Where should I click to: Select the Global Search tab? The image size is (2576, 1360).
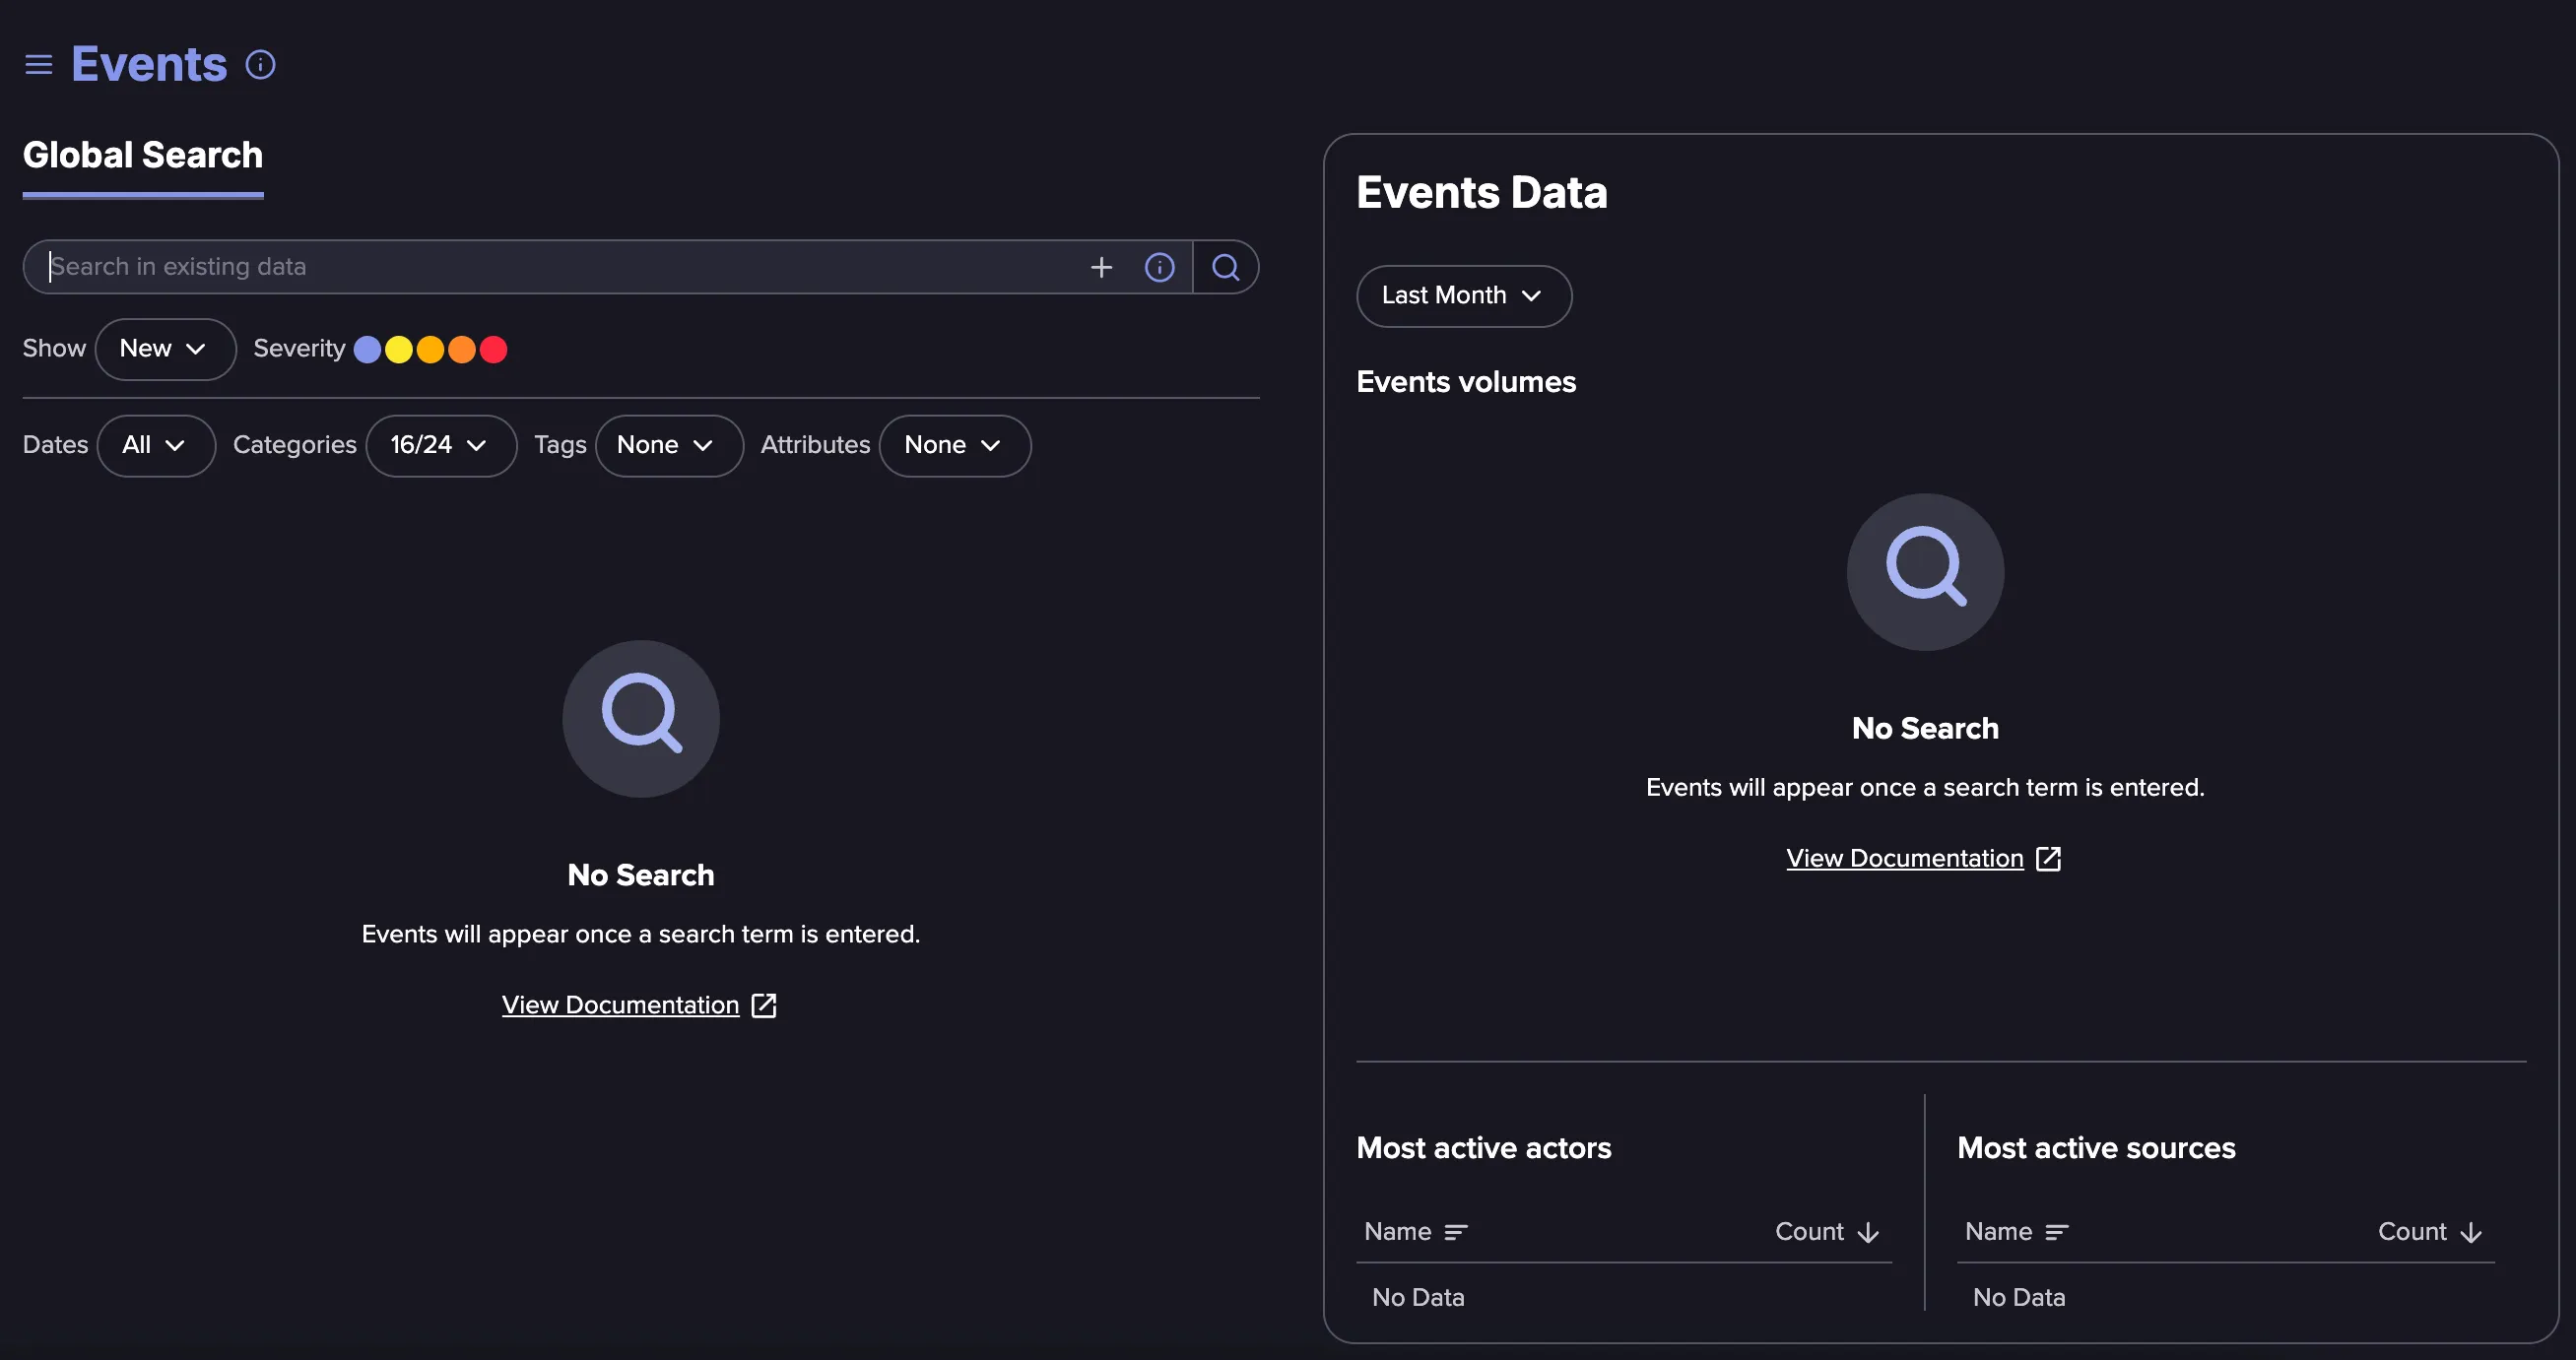(x=143, y=156)
